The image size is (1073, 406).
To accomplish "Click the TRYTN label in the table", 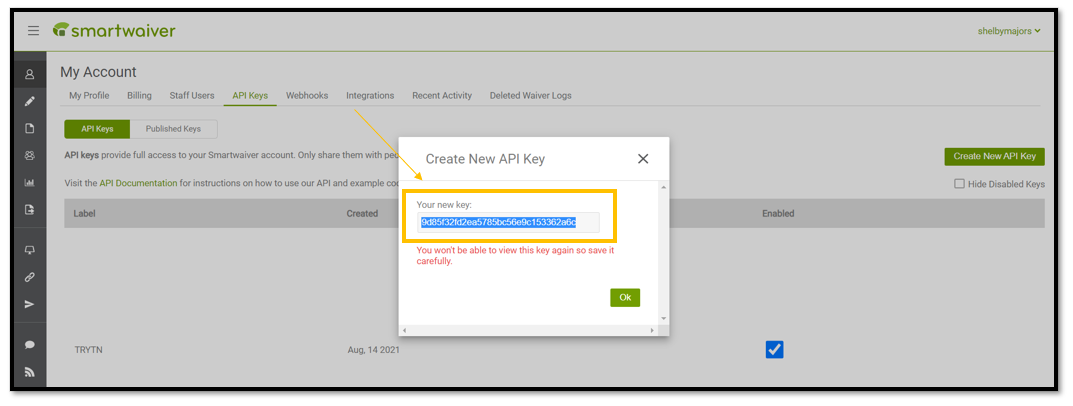I will click(88, 350).
